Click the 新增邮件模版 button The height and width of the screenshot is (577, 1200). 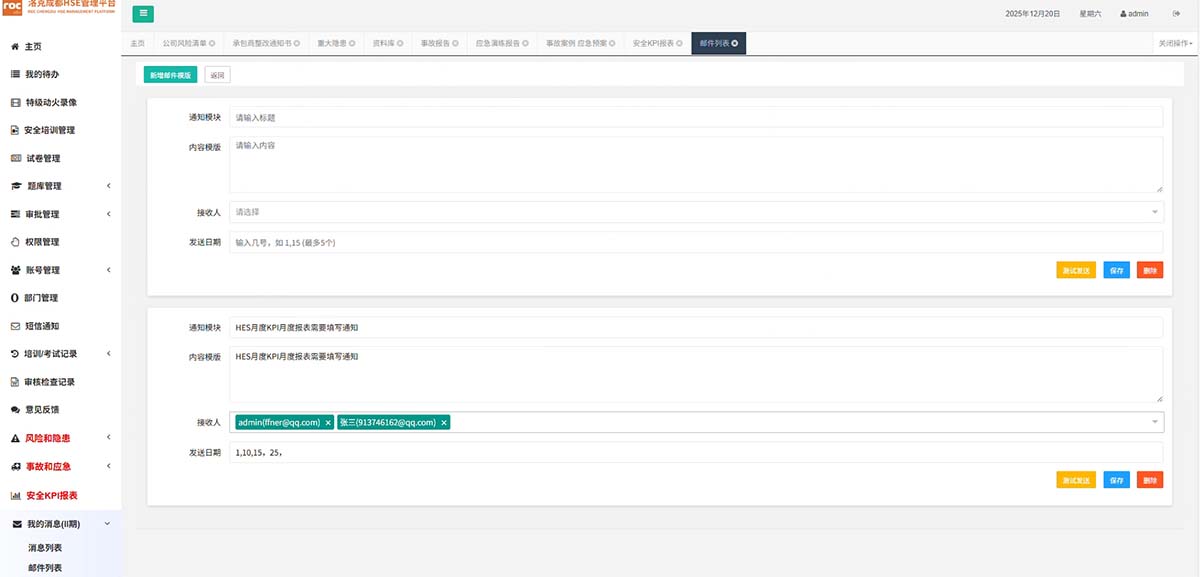tap(170, 75)
